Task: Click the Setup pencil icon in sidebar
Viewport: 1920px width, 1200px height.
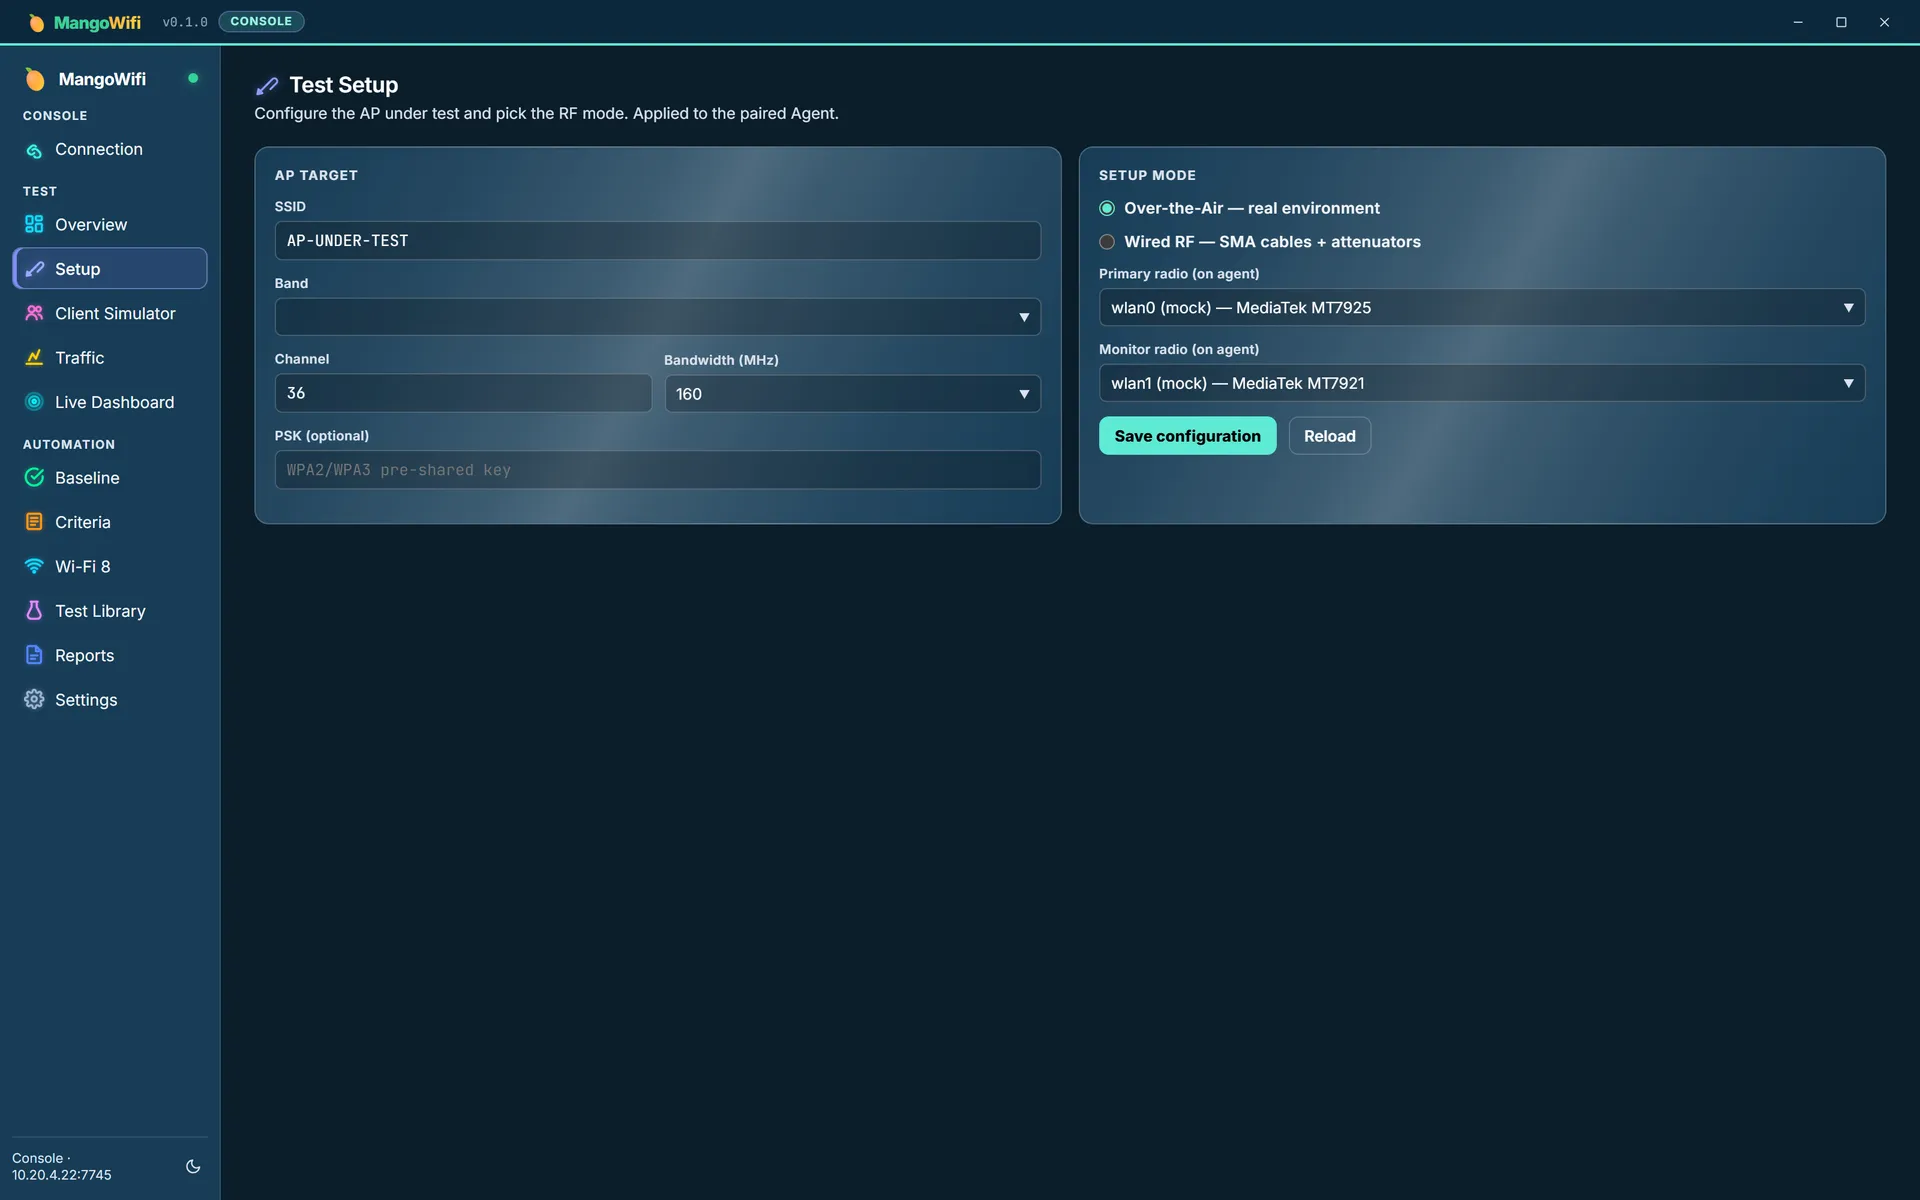Action: (34, 269)
